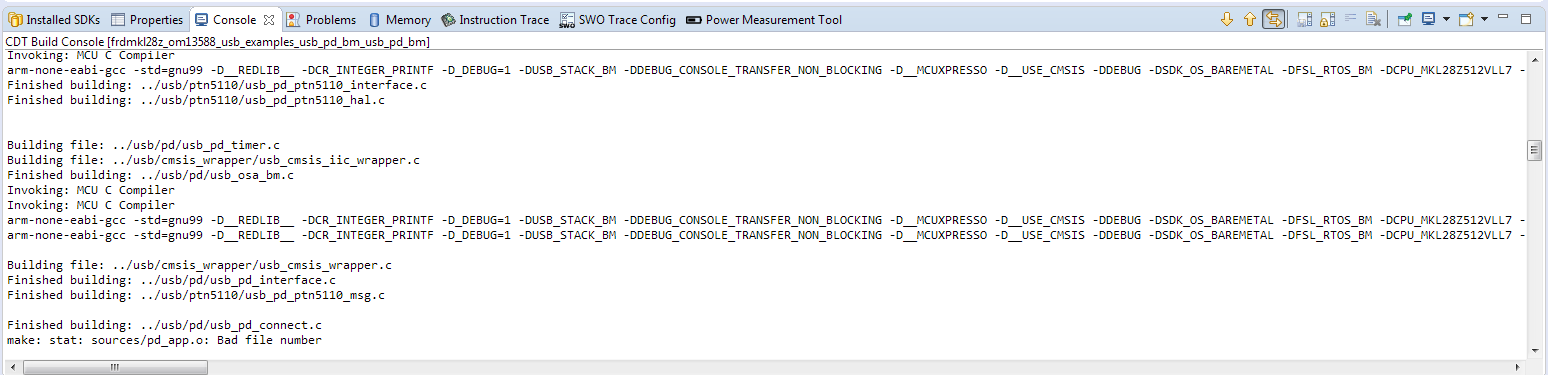Click the Show Next Error down arrow

tap(1227, 19)
